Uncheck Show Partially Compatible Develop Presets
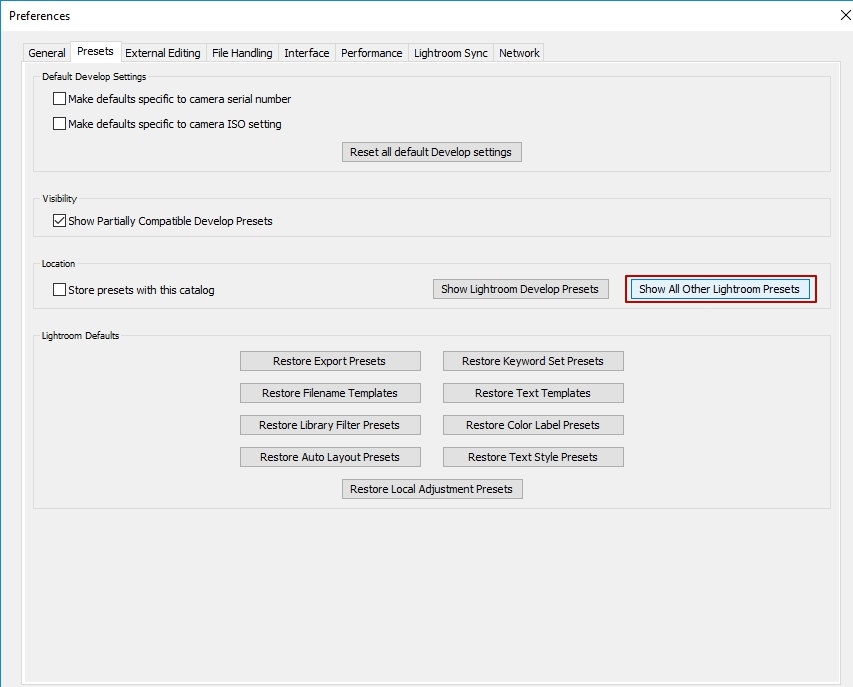The height and width of the screenshot is (687, 853). pos(60,220)
